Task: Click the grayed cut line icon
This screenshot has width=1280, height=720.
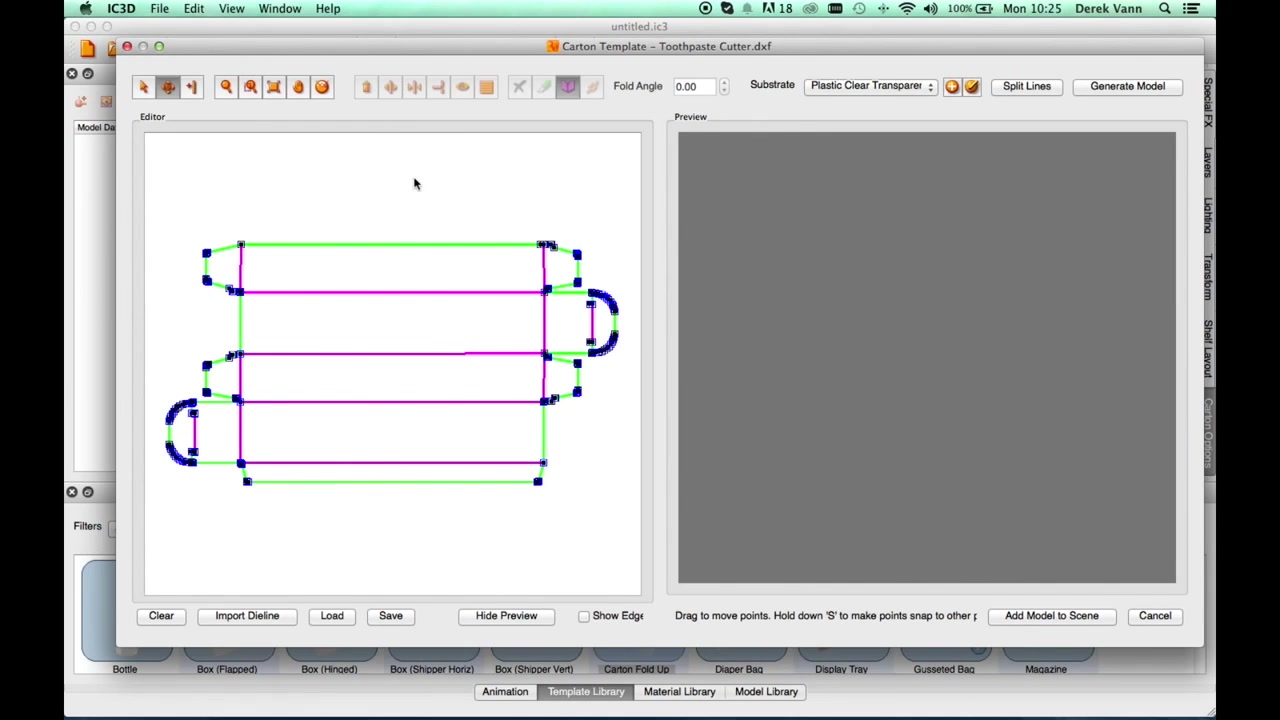Action: 519,87
